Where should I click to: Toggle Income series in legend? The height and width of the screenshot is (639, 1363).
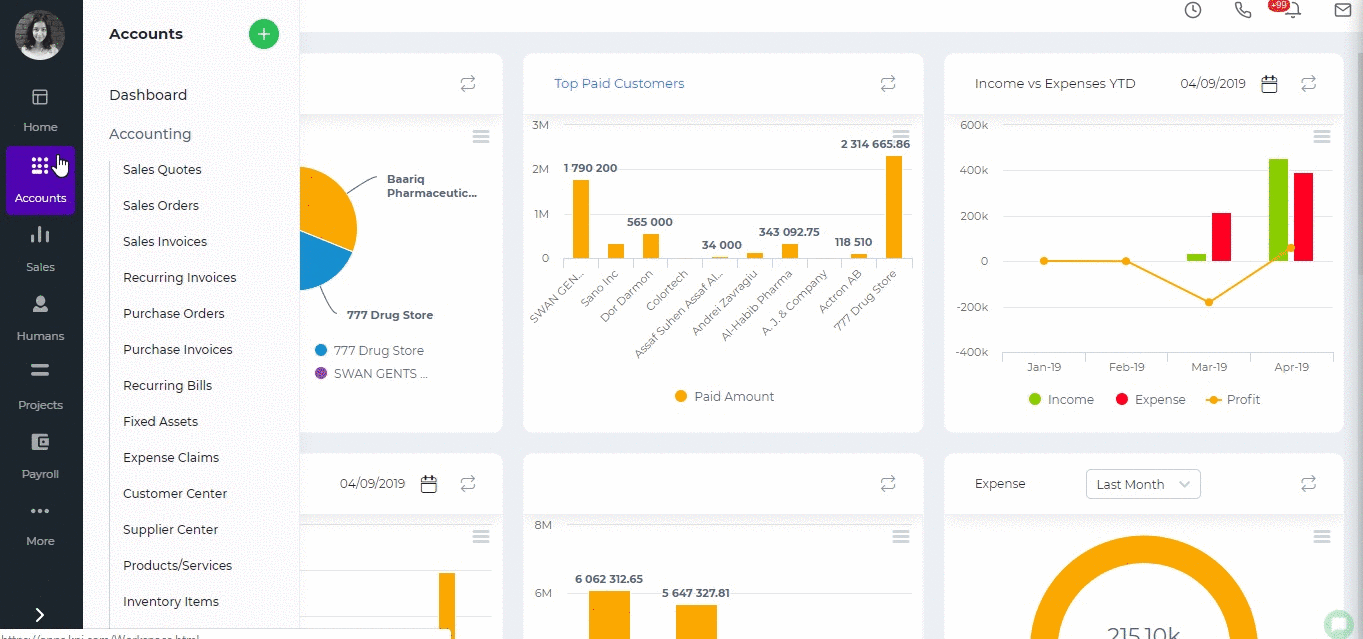tap(1061, 400)
